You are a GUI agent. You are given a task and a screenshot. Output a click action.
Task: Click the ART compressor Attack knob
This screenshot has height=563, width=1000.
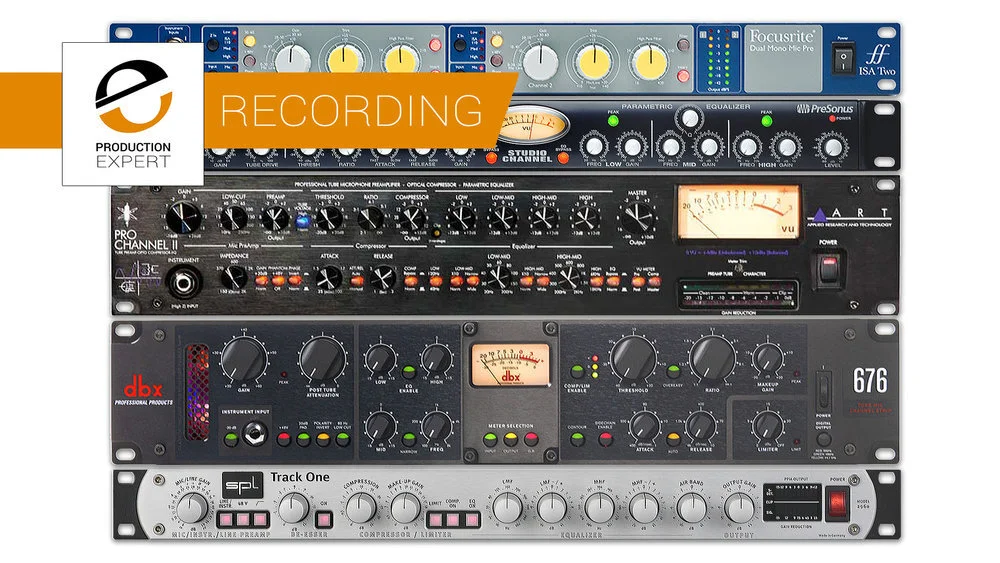(x=329, y=278)
